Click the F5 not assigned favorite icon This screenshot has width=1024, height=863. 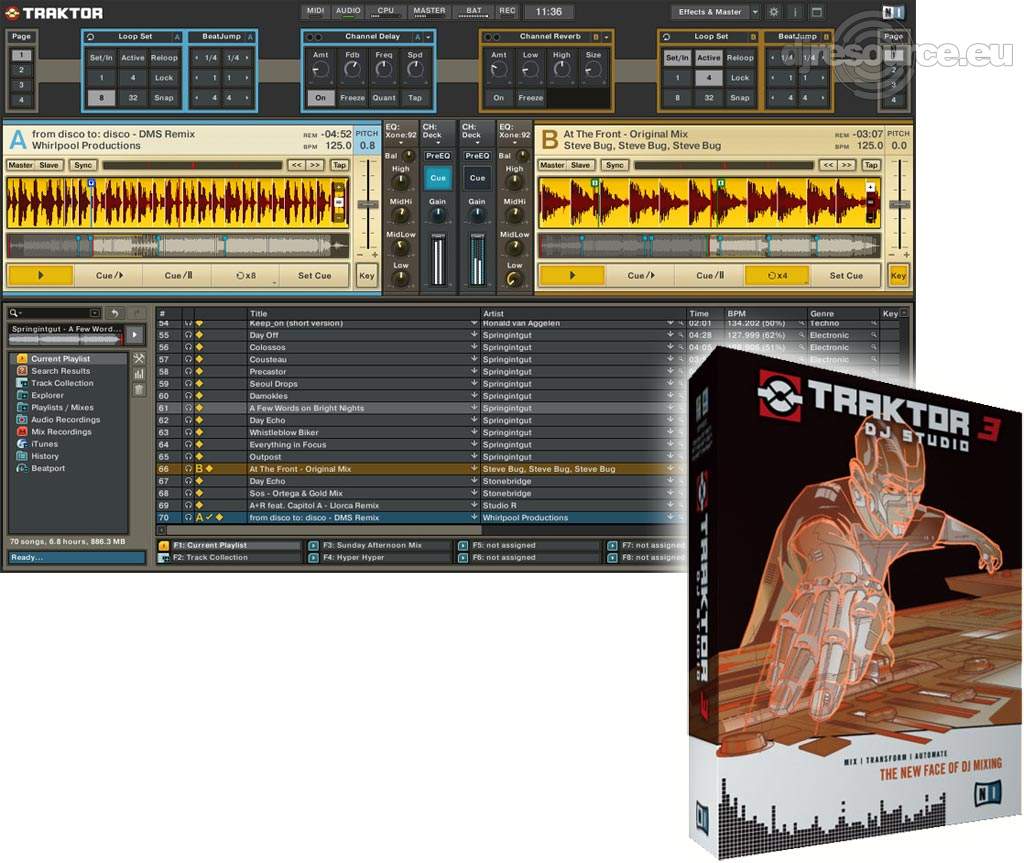point(463,545)
